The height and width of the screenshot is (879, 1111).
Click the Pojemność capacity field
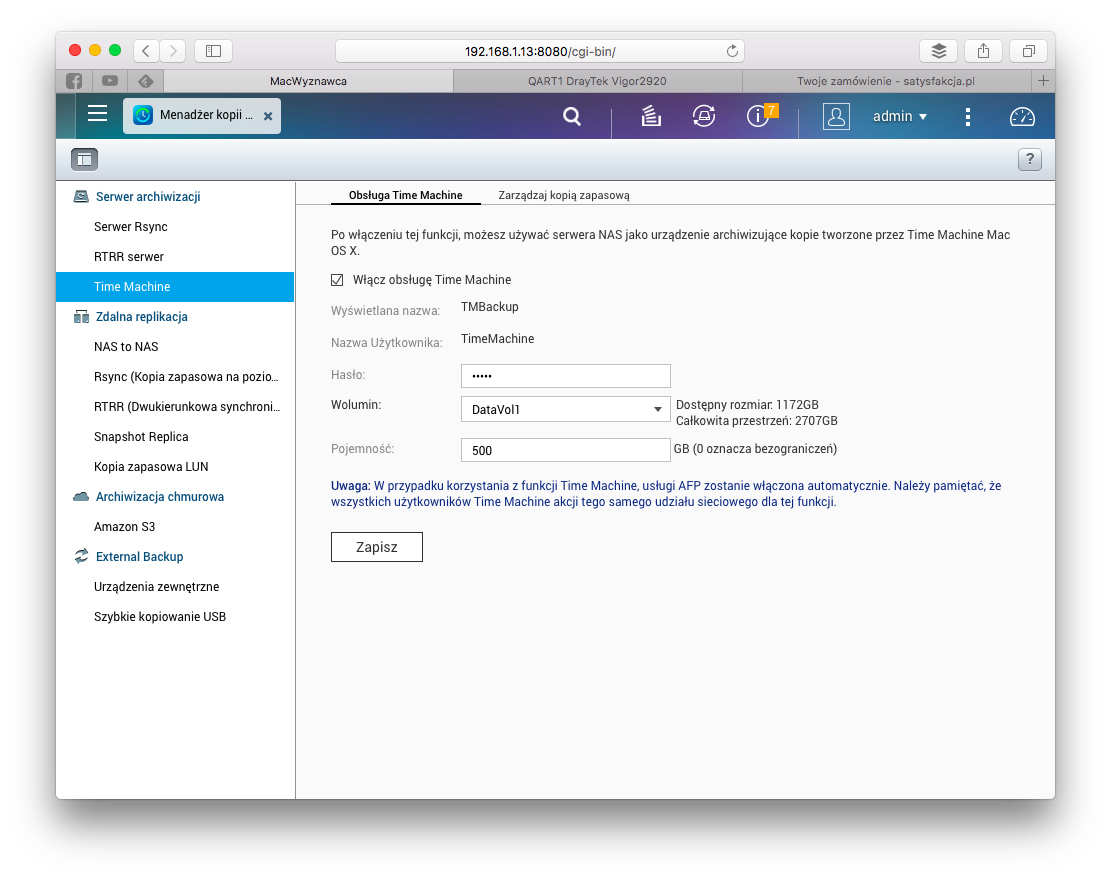pyautogui.click(x=565, y=450)
